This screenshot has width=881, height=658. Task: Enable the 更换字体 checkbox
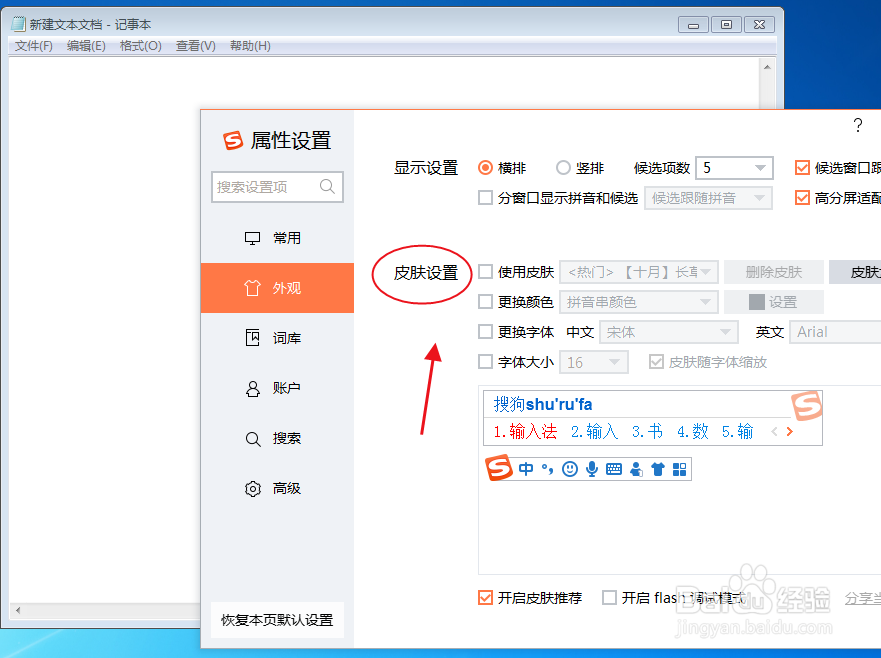click(x=485, y=332)
